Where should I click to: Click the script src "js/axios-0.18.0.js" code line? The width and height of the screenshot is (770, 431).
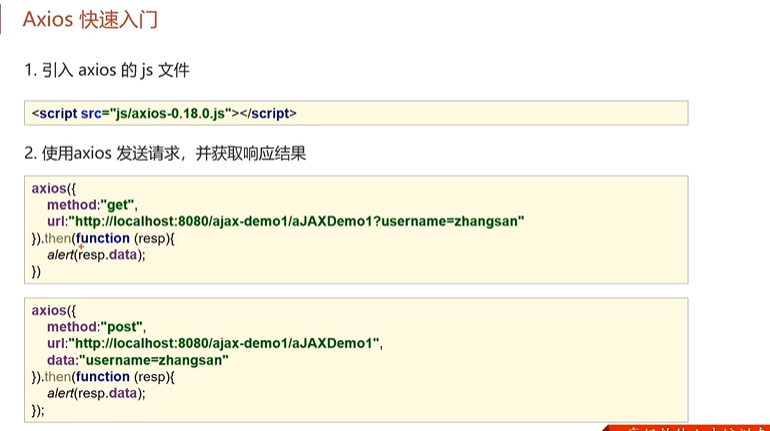pyautogui.click(x=164, y=113)
